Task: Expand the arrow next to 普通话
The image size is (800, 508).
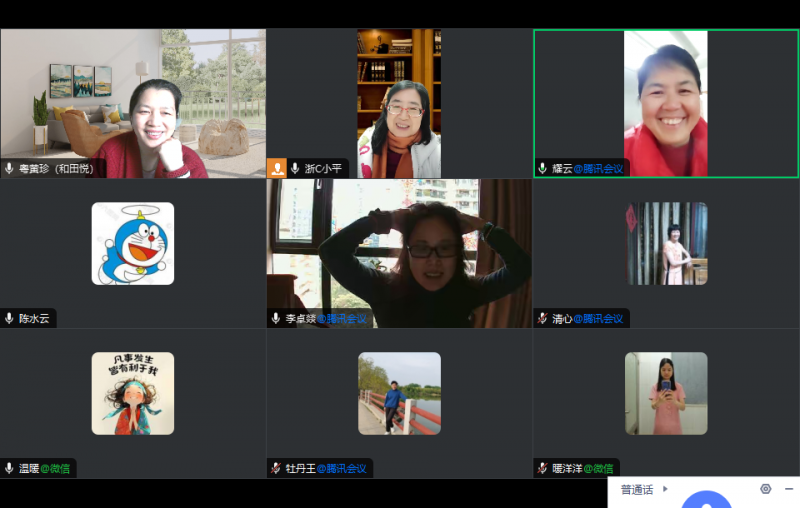Action: click(666, 489)
